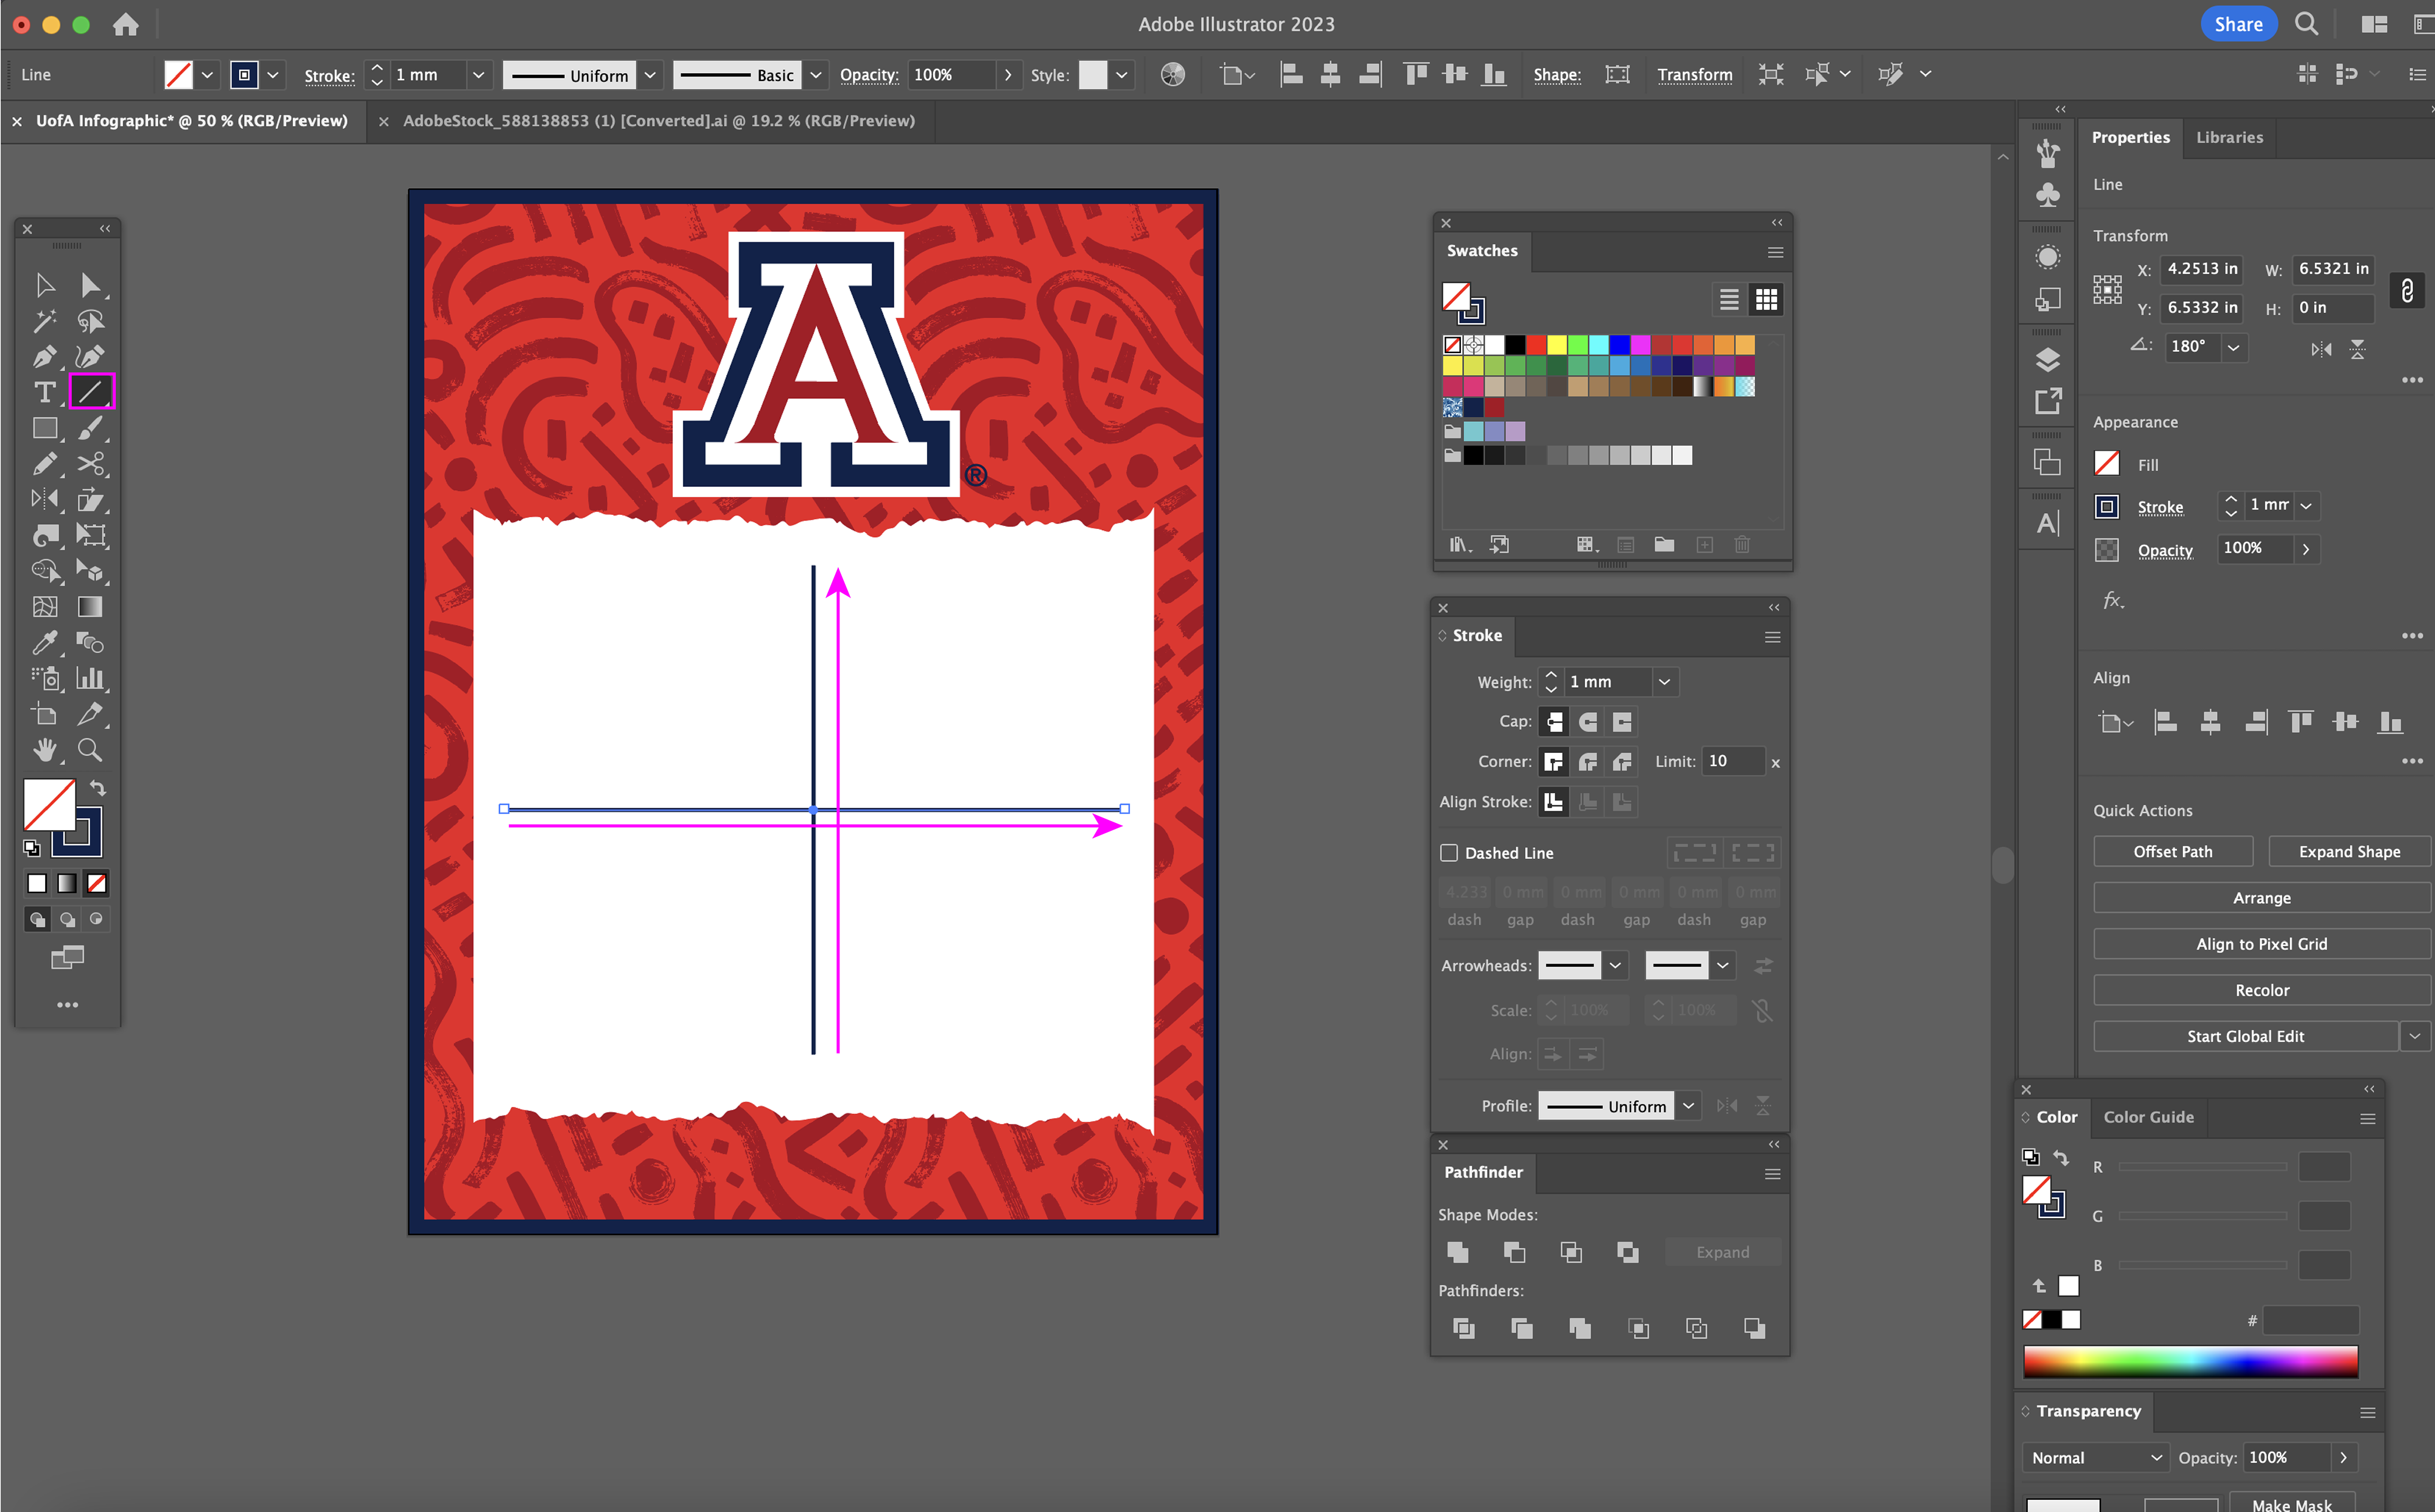Click the Unite shape mode icon

[1458, 1252]
